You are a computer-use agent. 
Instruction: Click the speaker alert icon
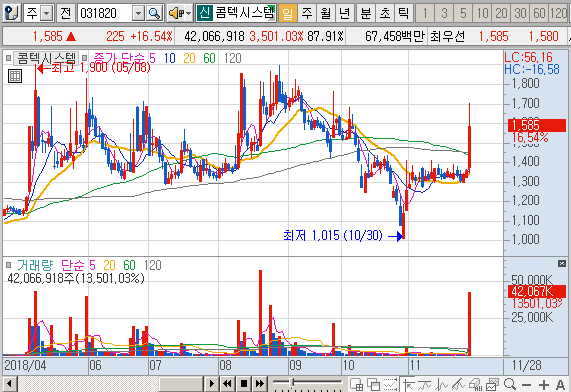tap(176, 14)
